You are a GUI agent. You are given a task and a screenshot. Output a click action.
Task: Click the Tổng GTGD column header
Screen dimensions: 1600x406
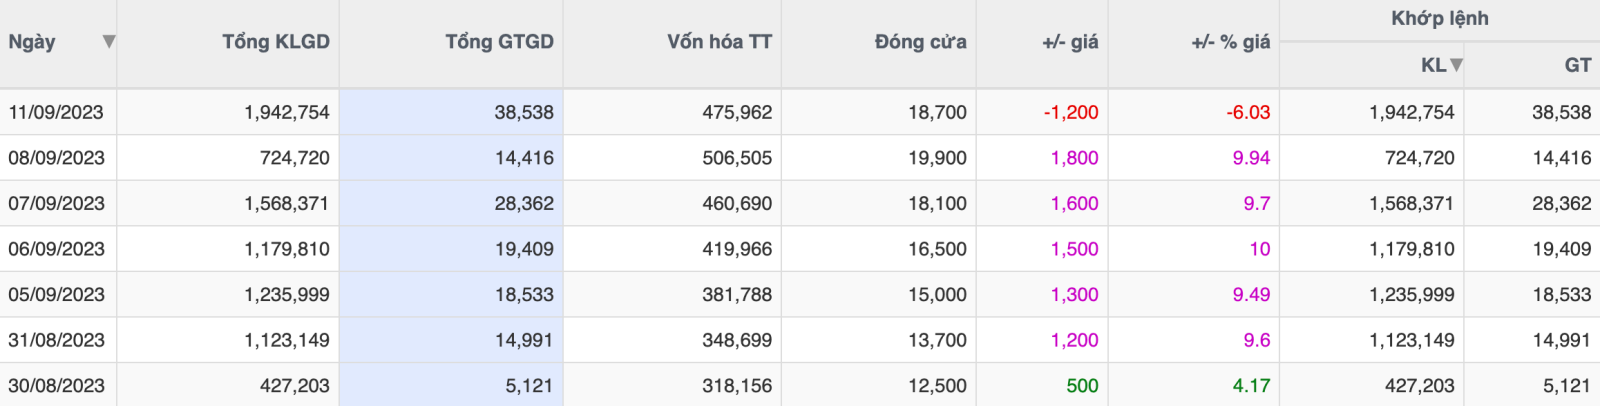pyautogui.click(x=499, y=42)
